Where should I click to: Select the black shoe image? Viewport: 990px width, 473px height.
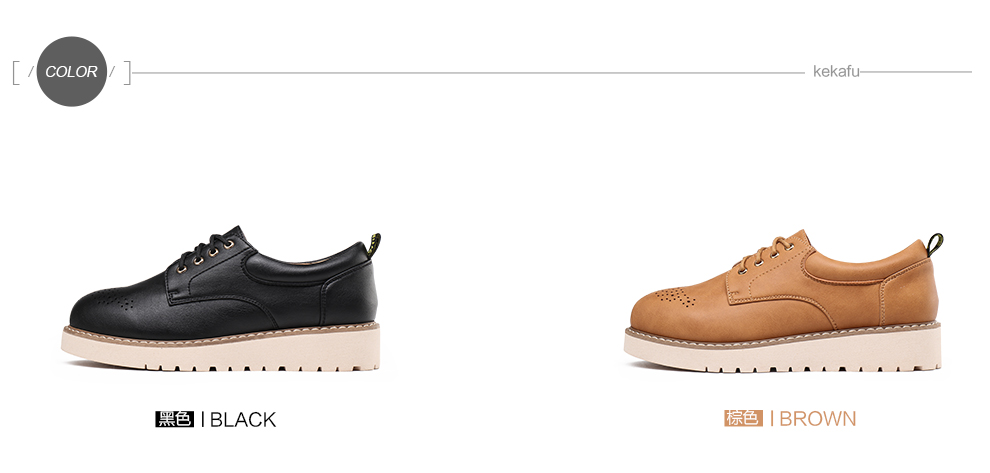[221, 299]
